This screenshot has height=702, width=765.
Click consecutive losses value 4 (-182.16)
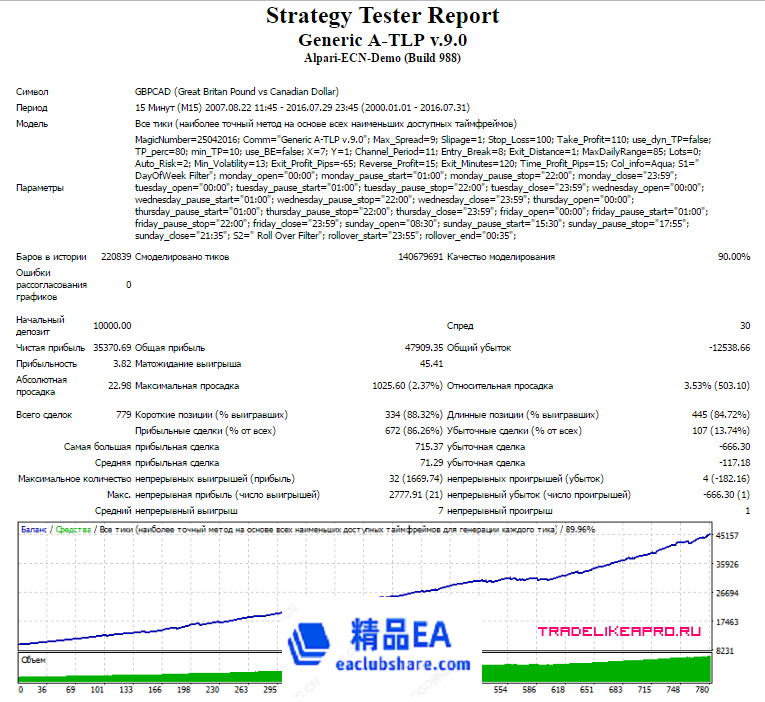pos(726,480)
